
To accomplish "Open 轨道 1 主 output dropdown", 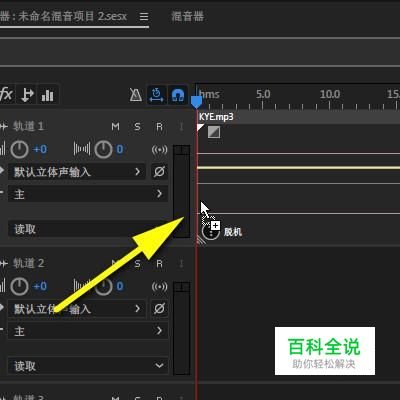I will (x=88, y=194).
